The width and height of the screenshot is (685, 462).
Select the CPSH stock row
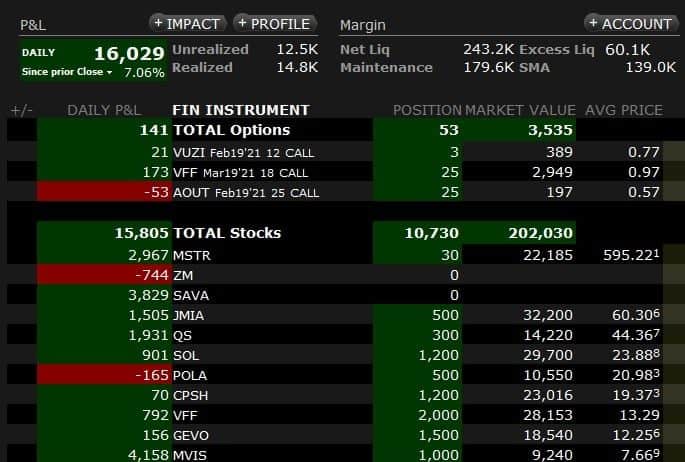pyautogui.click(x=346, y=395)
